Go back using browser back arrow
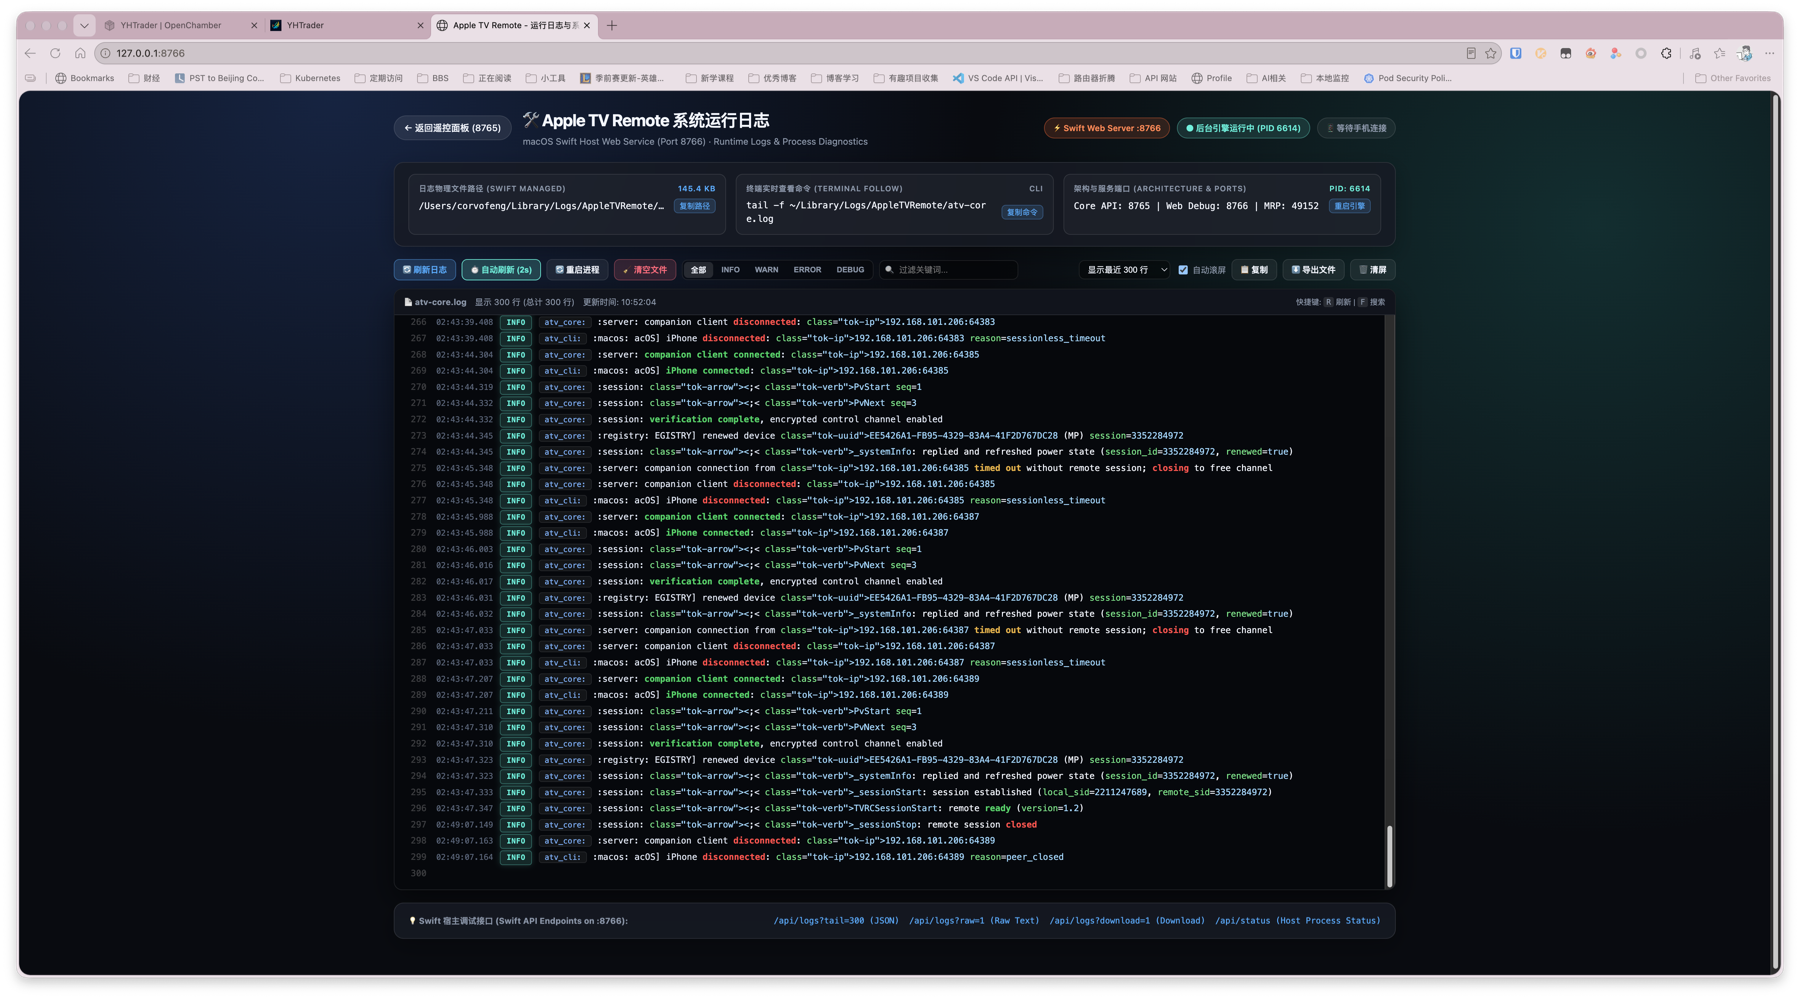 pos(30,53)
